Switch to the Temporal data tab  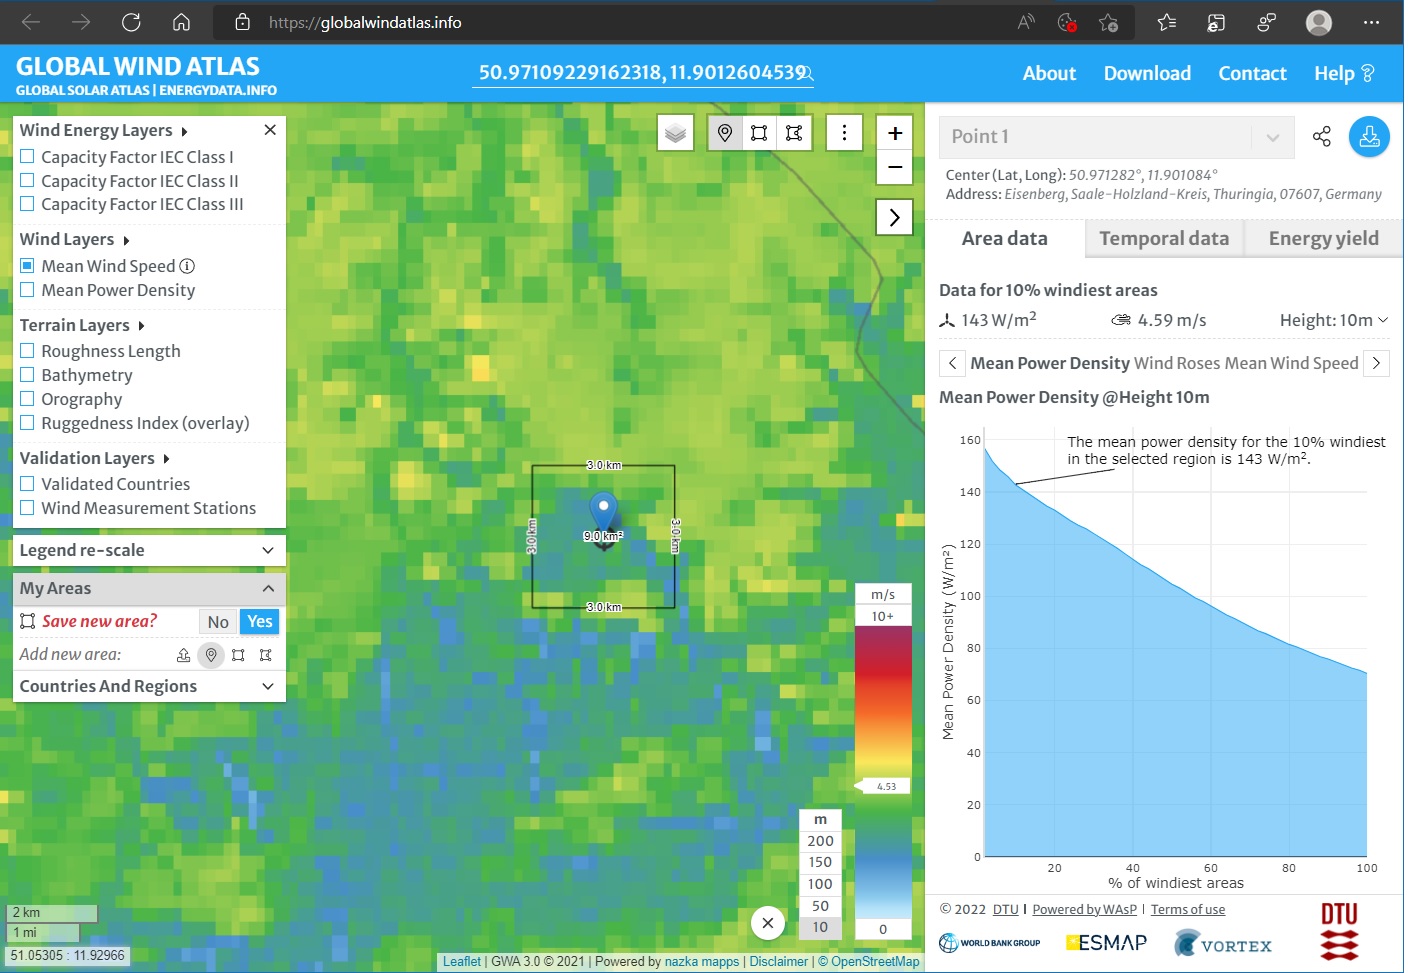[x=1163, y=238]
